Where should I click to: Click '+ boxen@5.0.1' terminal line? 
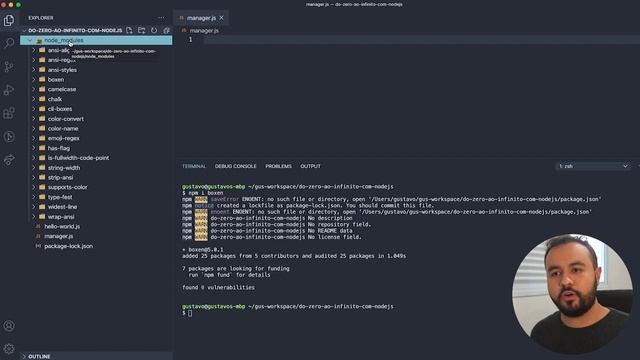[x=203, y=250]
